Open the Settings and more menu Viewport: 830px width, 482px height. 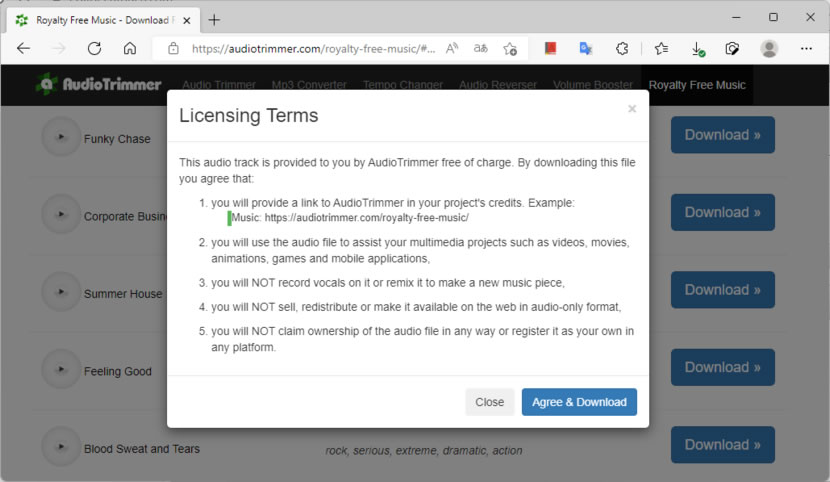click(806, 49)
